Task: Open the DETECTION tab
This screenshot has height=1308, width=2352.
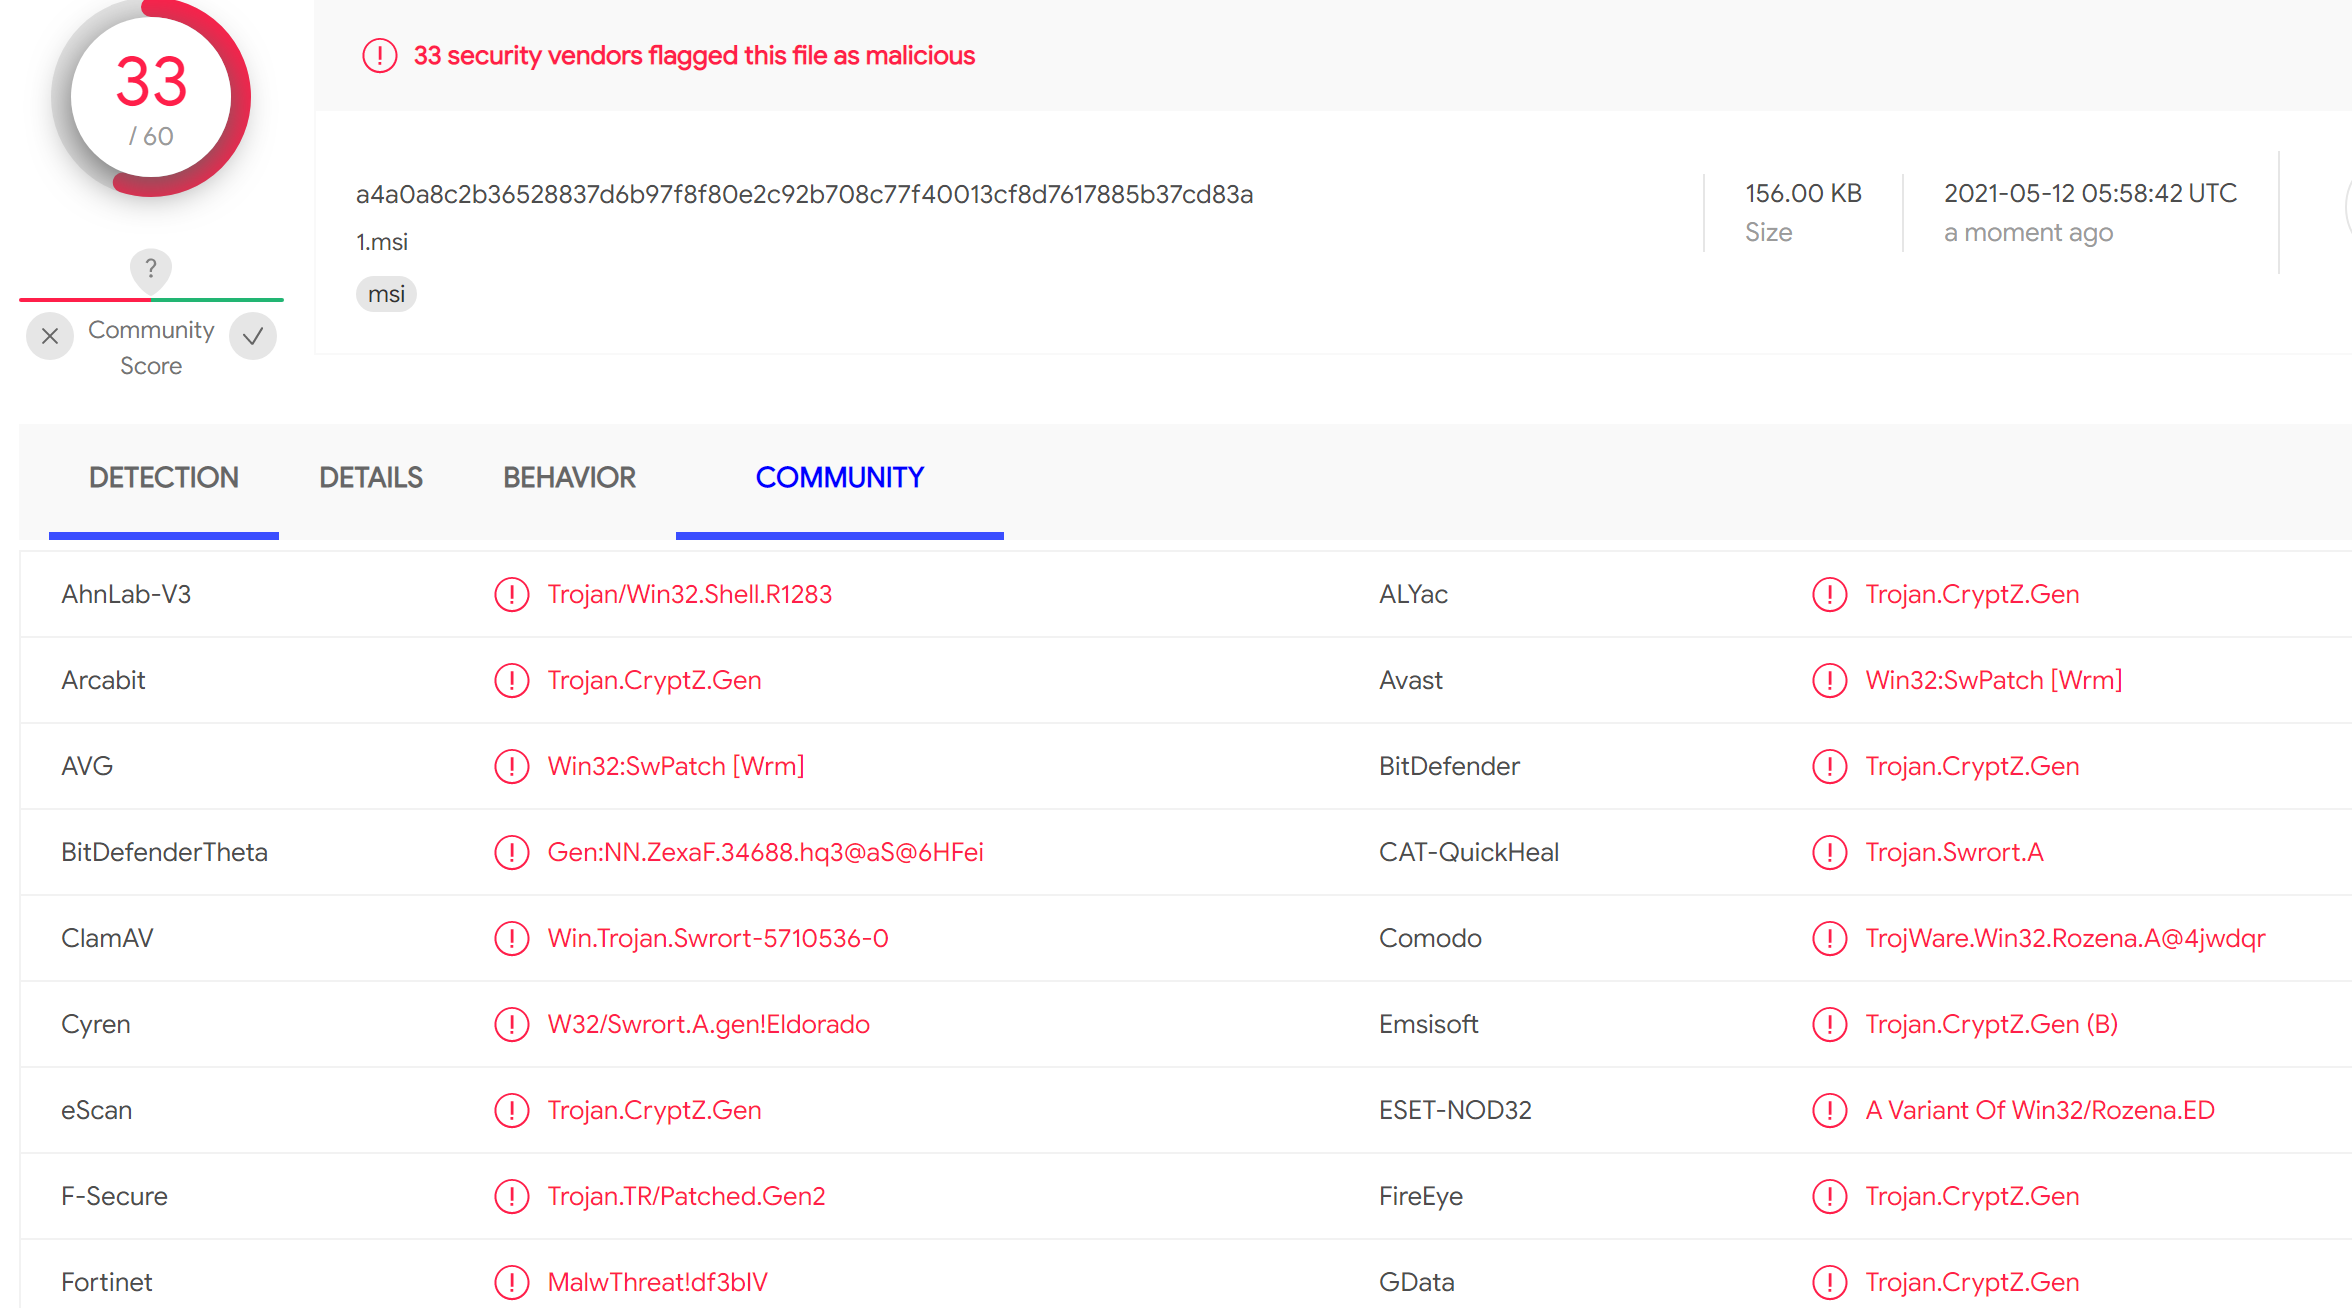Action: (164, 478)
